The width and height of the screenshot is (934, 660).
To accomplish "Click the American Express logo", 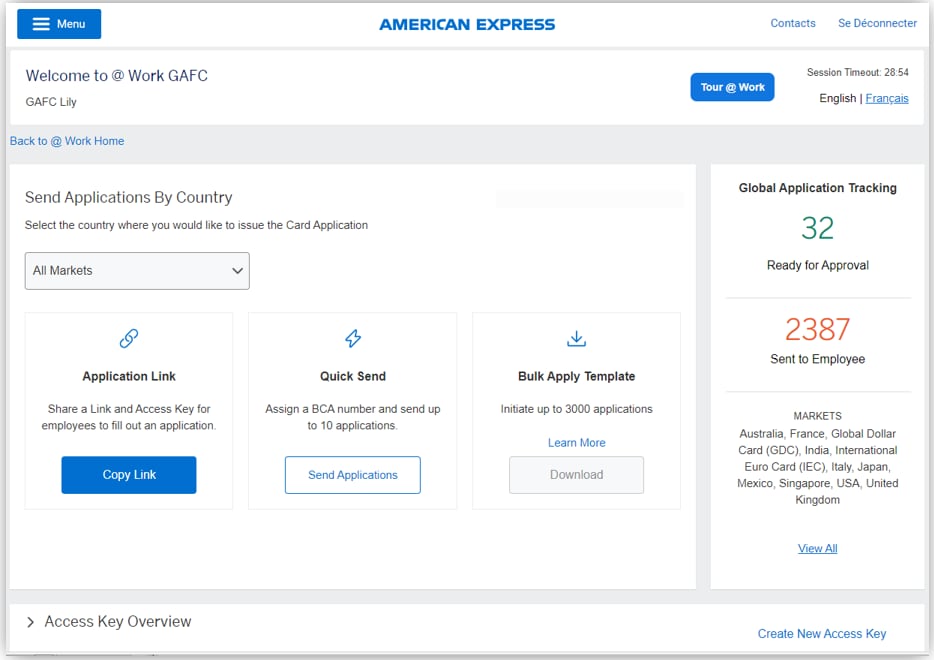I will [466, 24].
